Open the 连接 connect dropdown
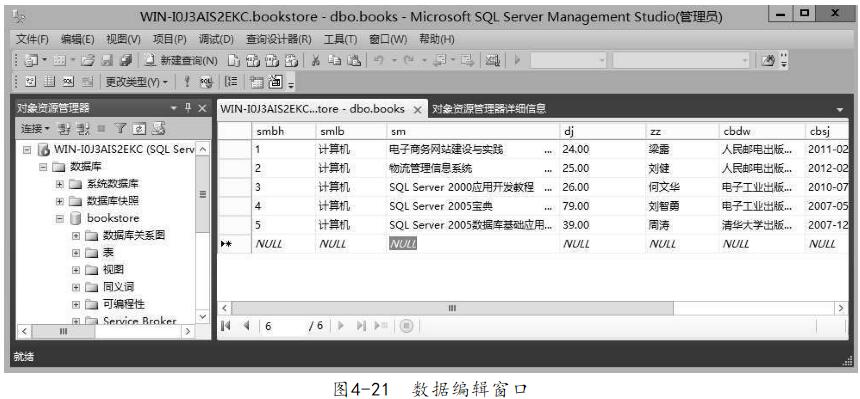Image resolution: width=860 pixels, height=399 pixels. [35, 129]
